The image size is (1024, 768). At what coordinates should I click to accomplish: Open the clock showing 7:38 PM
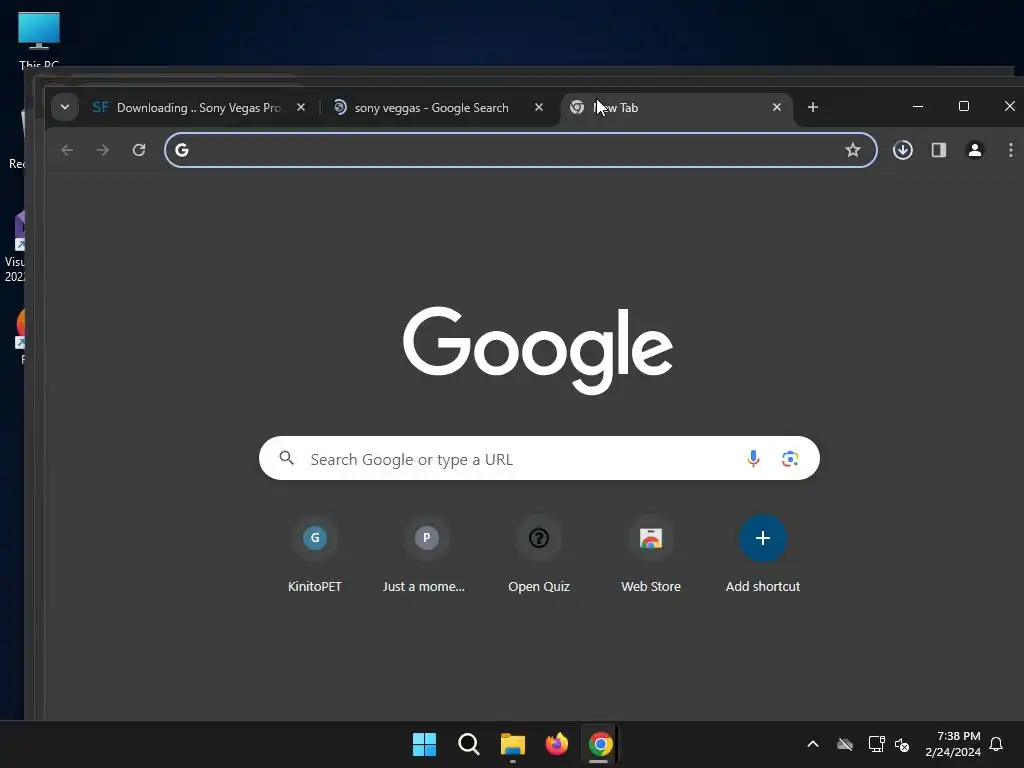(953, 744)
